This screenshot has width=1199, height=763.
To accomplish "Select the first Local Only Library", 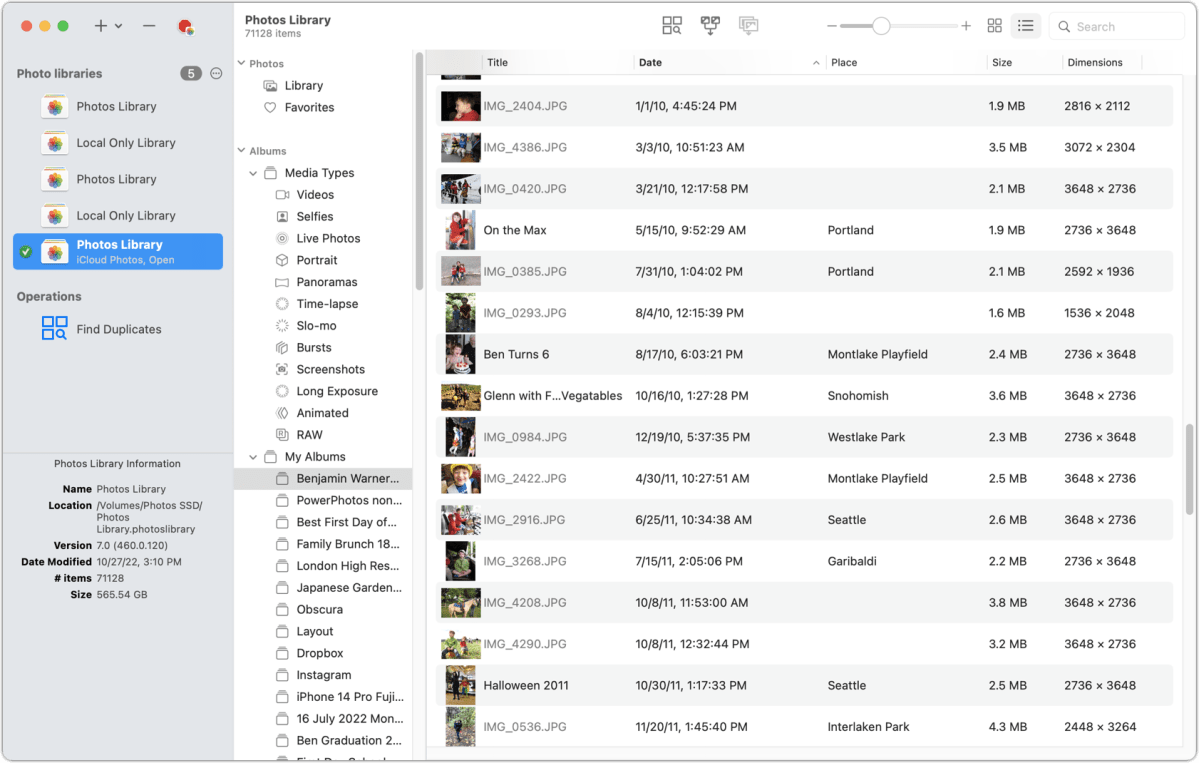I will 118,143.
